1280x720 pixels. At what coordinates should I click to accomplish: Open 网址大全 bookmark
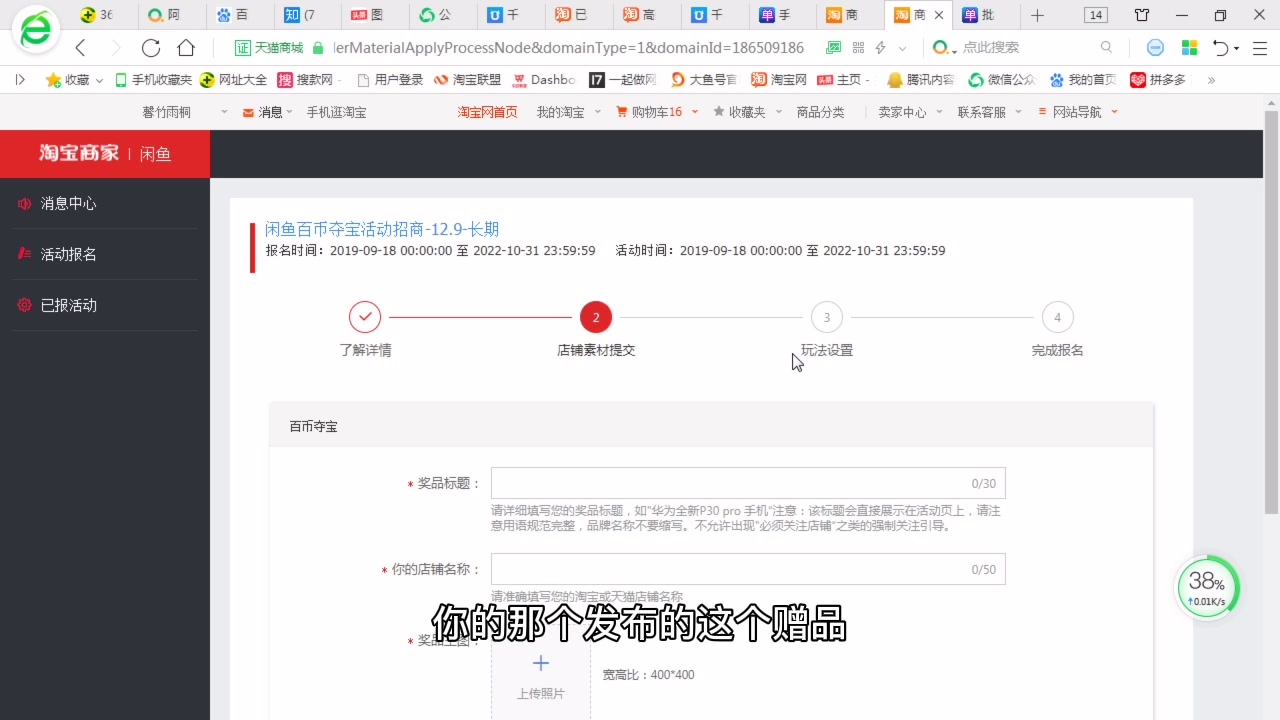(233, 80)
